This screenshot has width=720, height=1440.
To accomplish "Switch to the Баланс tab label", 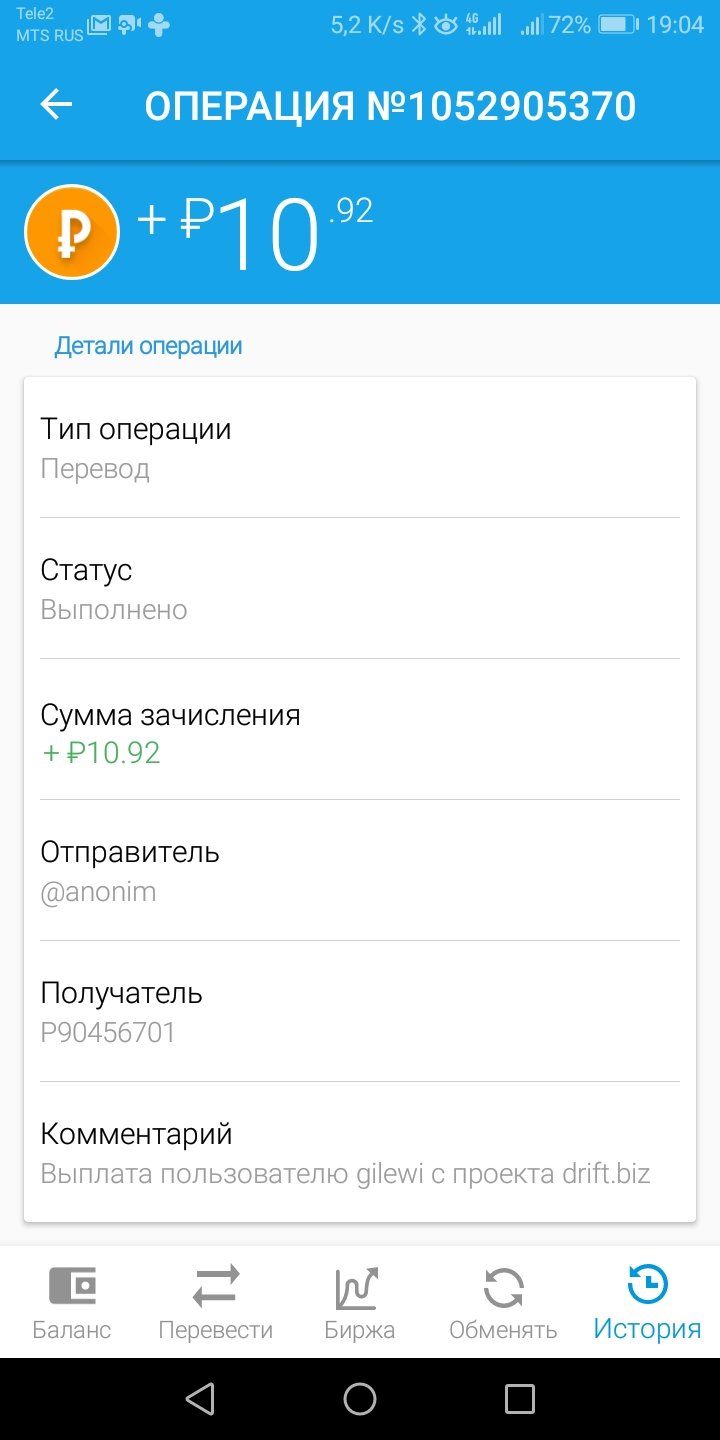I will tap(72, 1330).
